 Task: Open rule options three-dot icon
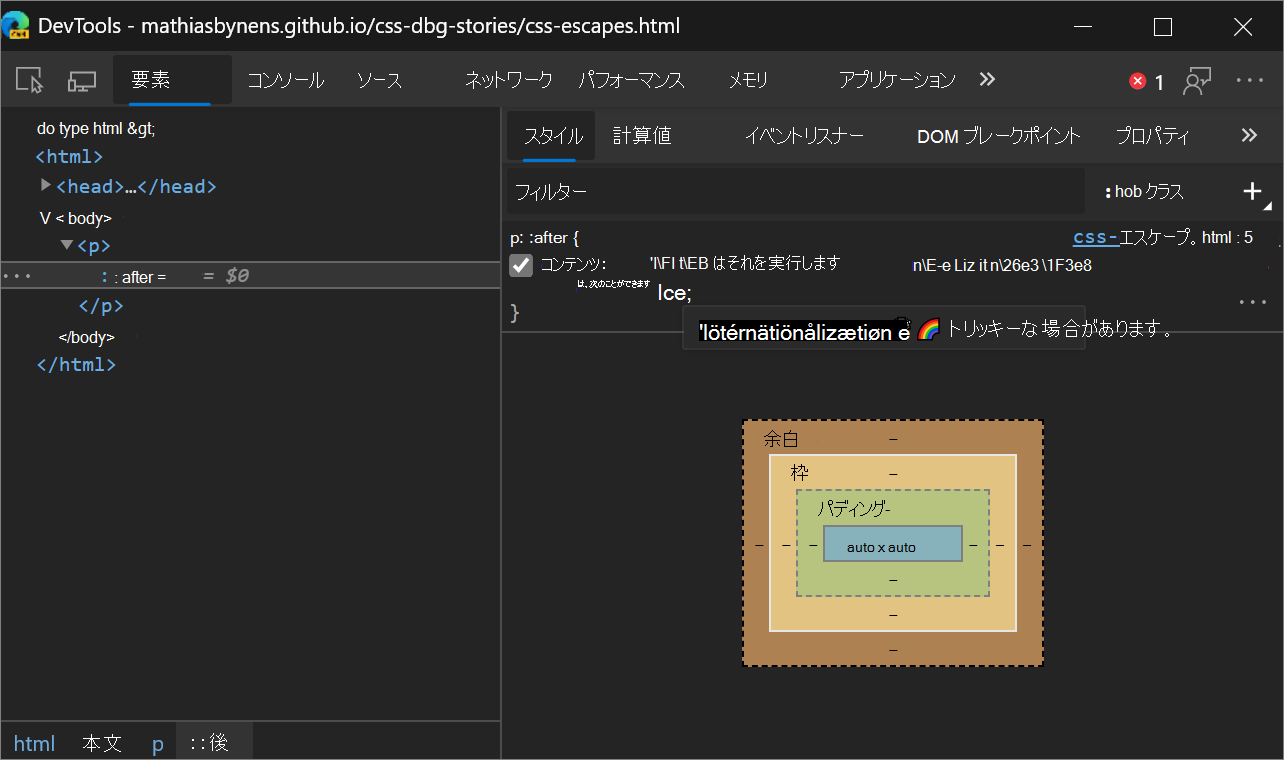click(1252, 302)
